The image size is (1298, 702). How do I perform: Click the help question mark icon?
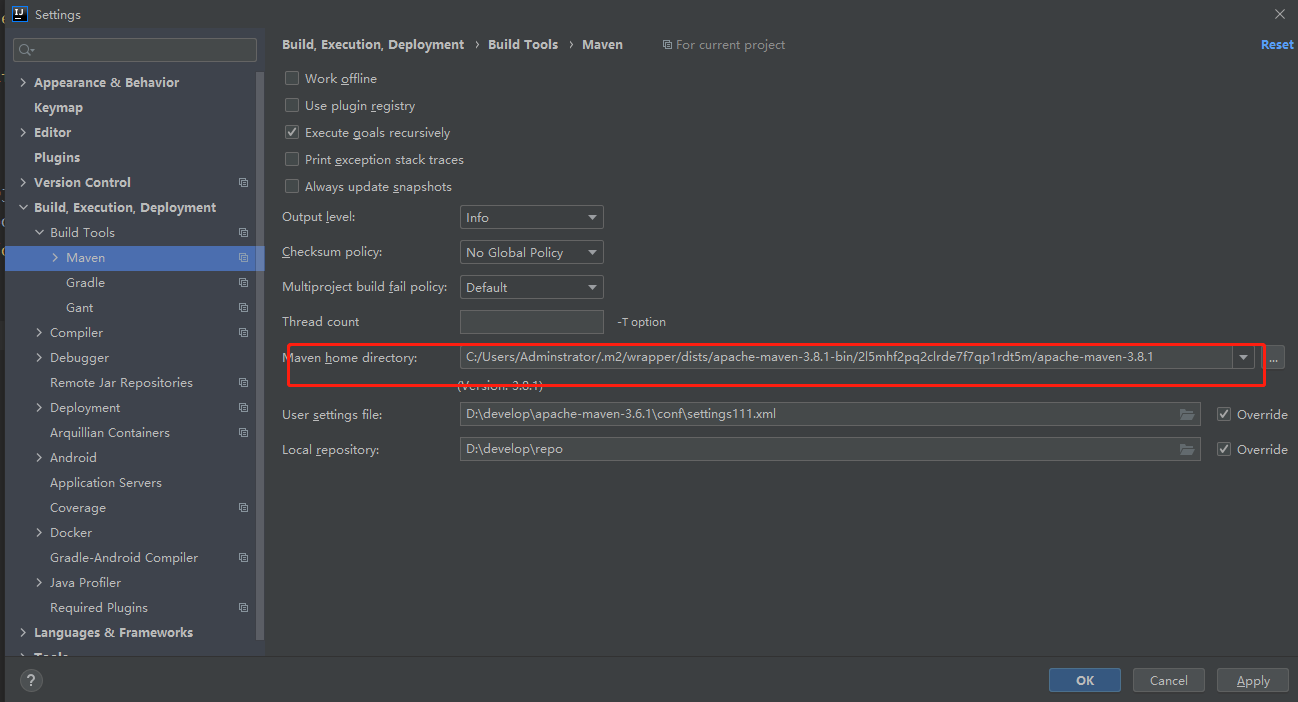tap(30, 680)
